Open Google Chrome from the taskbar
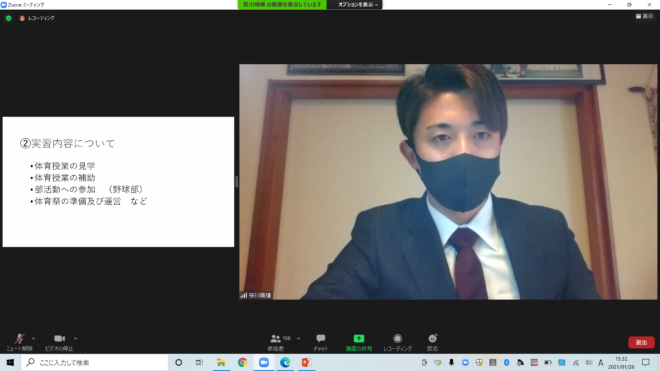660x371 pixels. click(x=242, y=362)
